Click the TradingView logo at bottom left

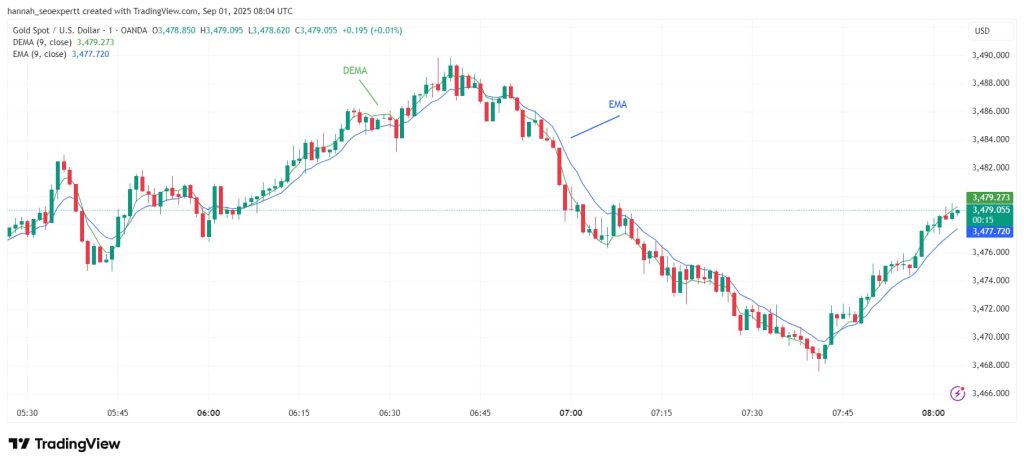point(64,444)
